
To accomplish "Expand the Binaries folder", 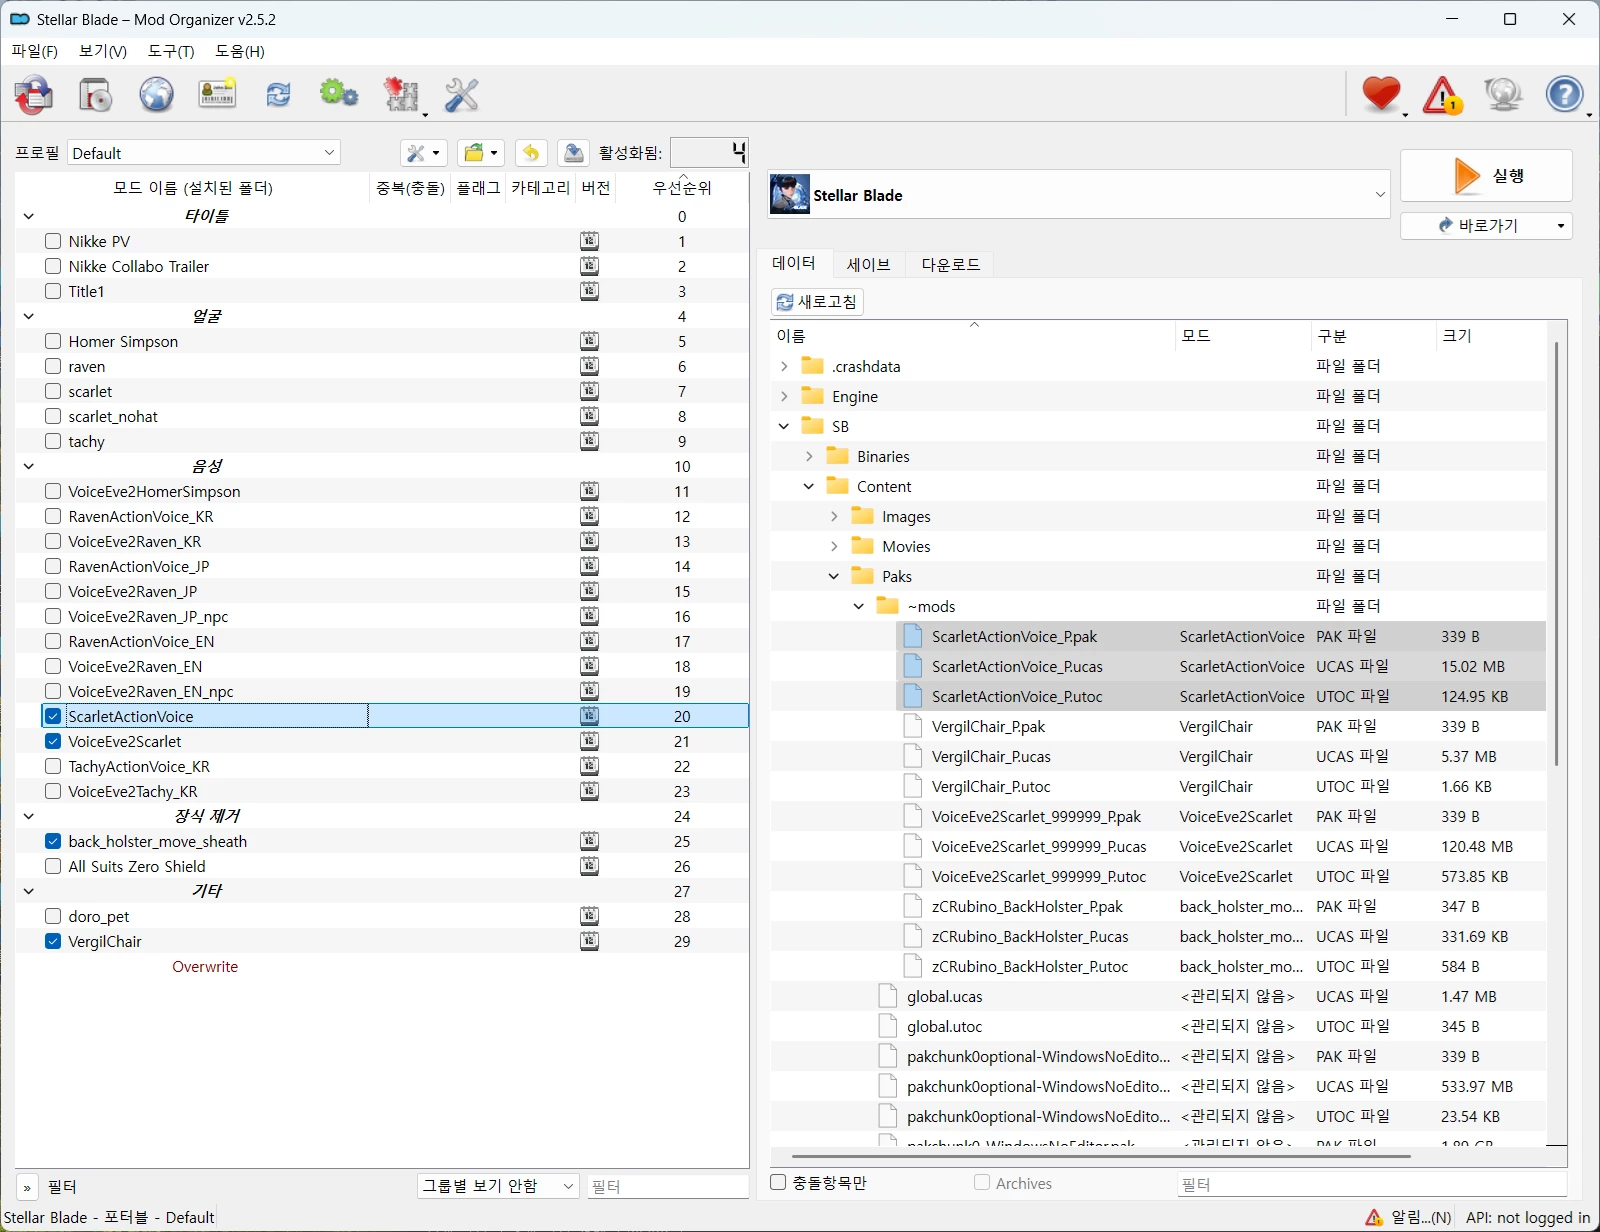I will tap(809, 456).
